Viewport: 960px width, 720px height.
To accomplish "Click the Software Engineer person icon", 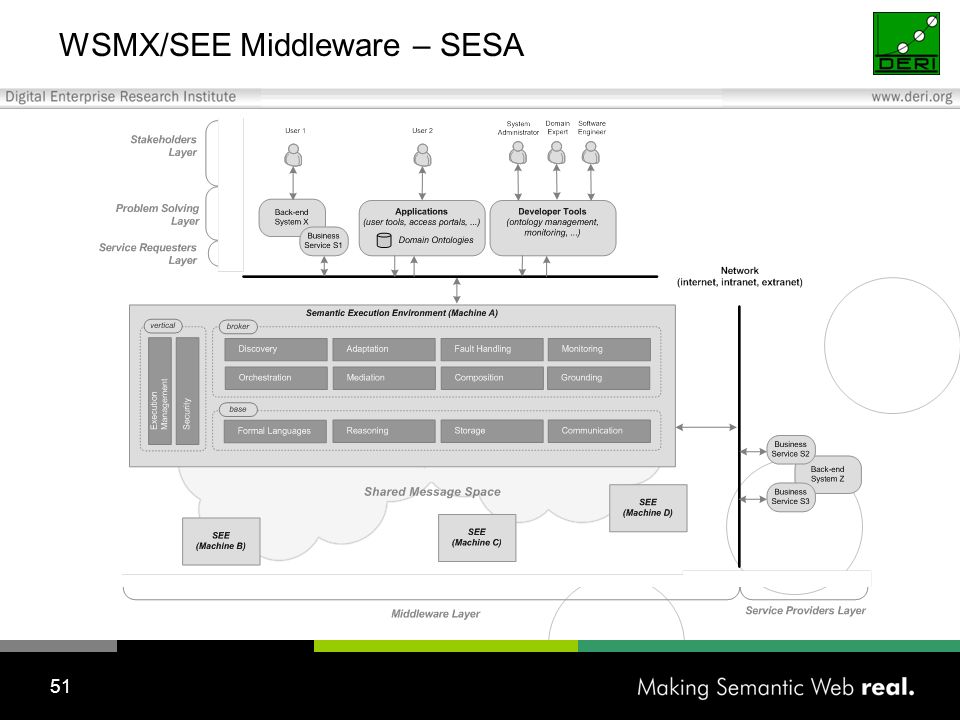I will coord(591,153).
